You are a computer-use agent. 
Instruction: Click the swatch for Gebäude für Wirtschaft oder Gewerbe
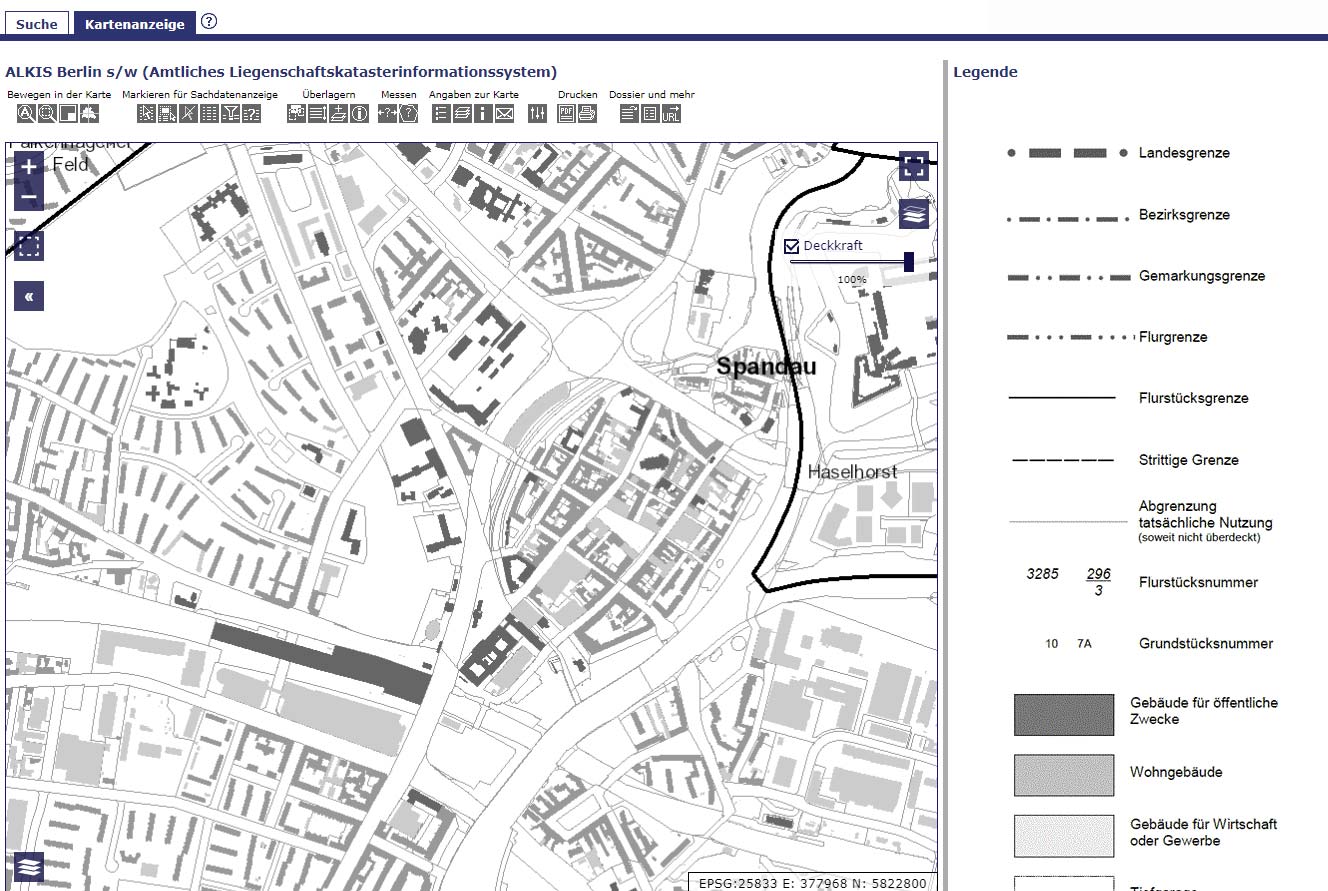click(1064, 836)
